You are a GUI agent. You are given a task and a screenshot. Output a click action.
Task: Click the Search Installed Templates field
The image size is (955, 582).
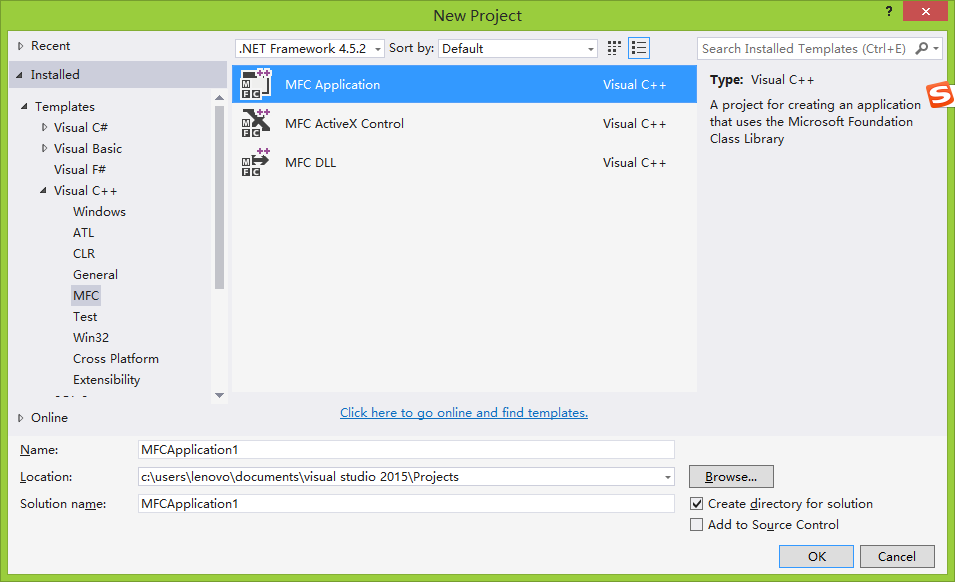(x=805, y=48)
